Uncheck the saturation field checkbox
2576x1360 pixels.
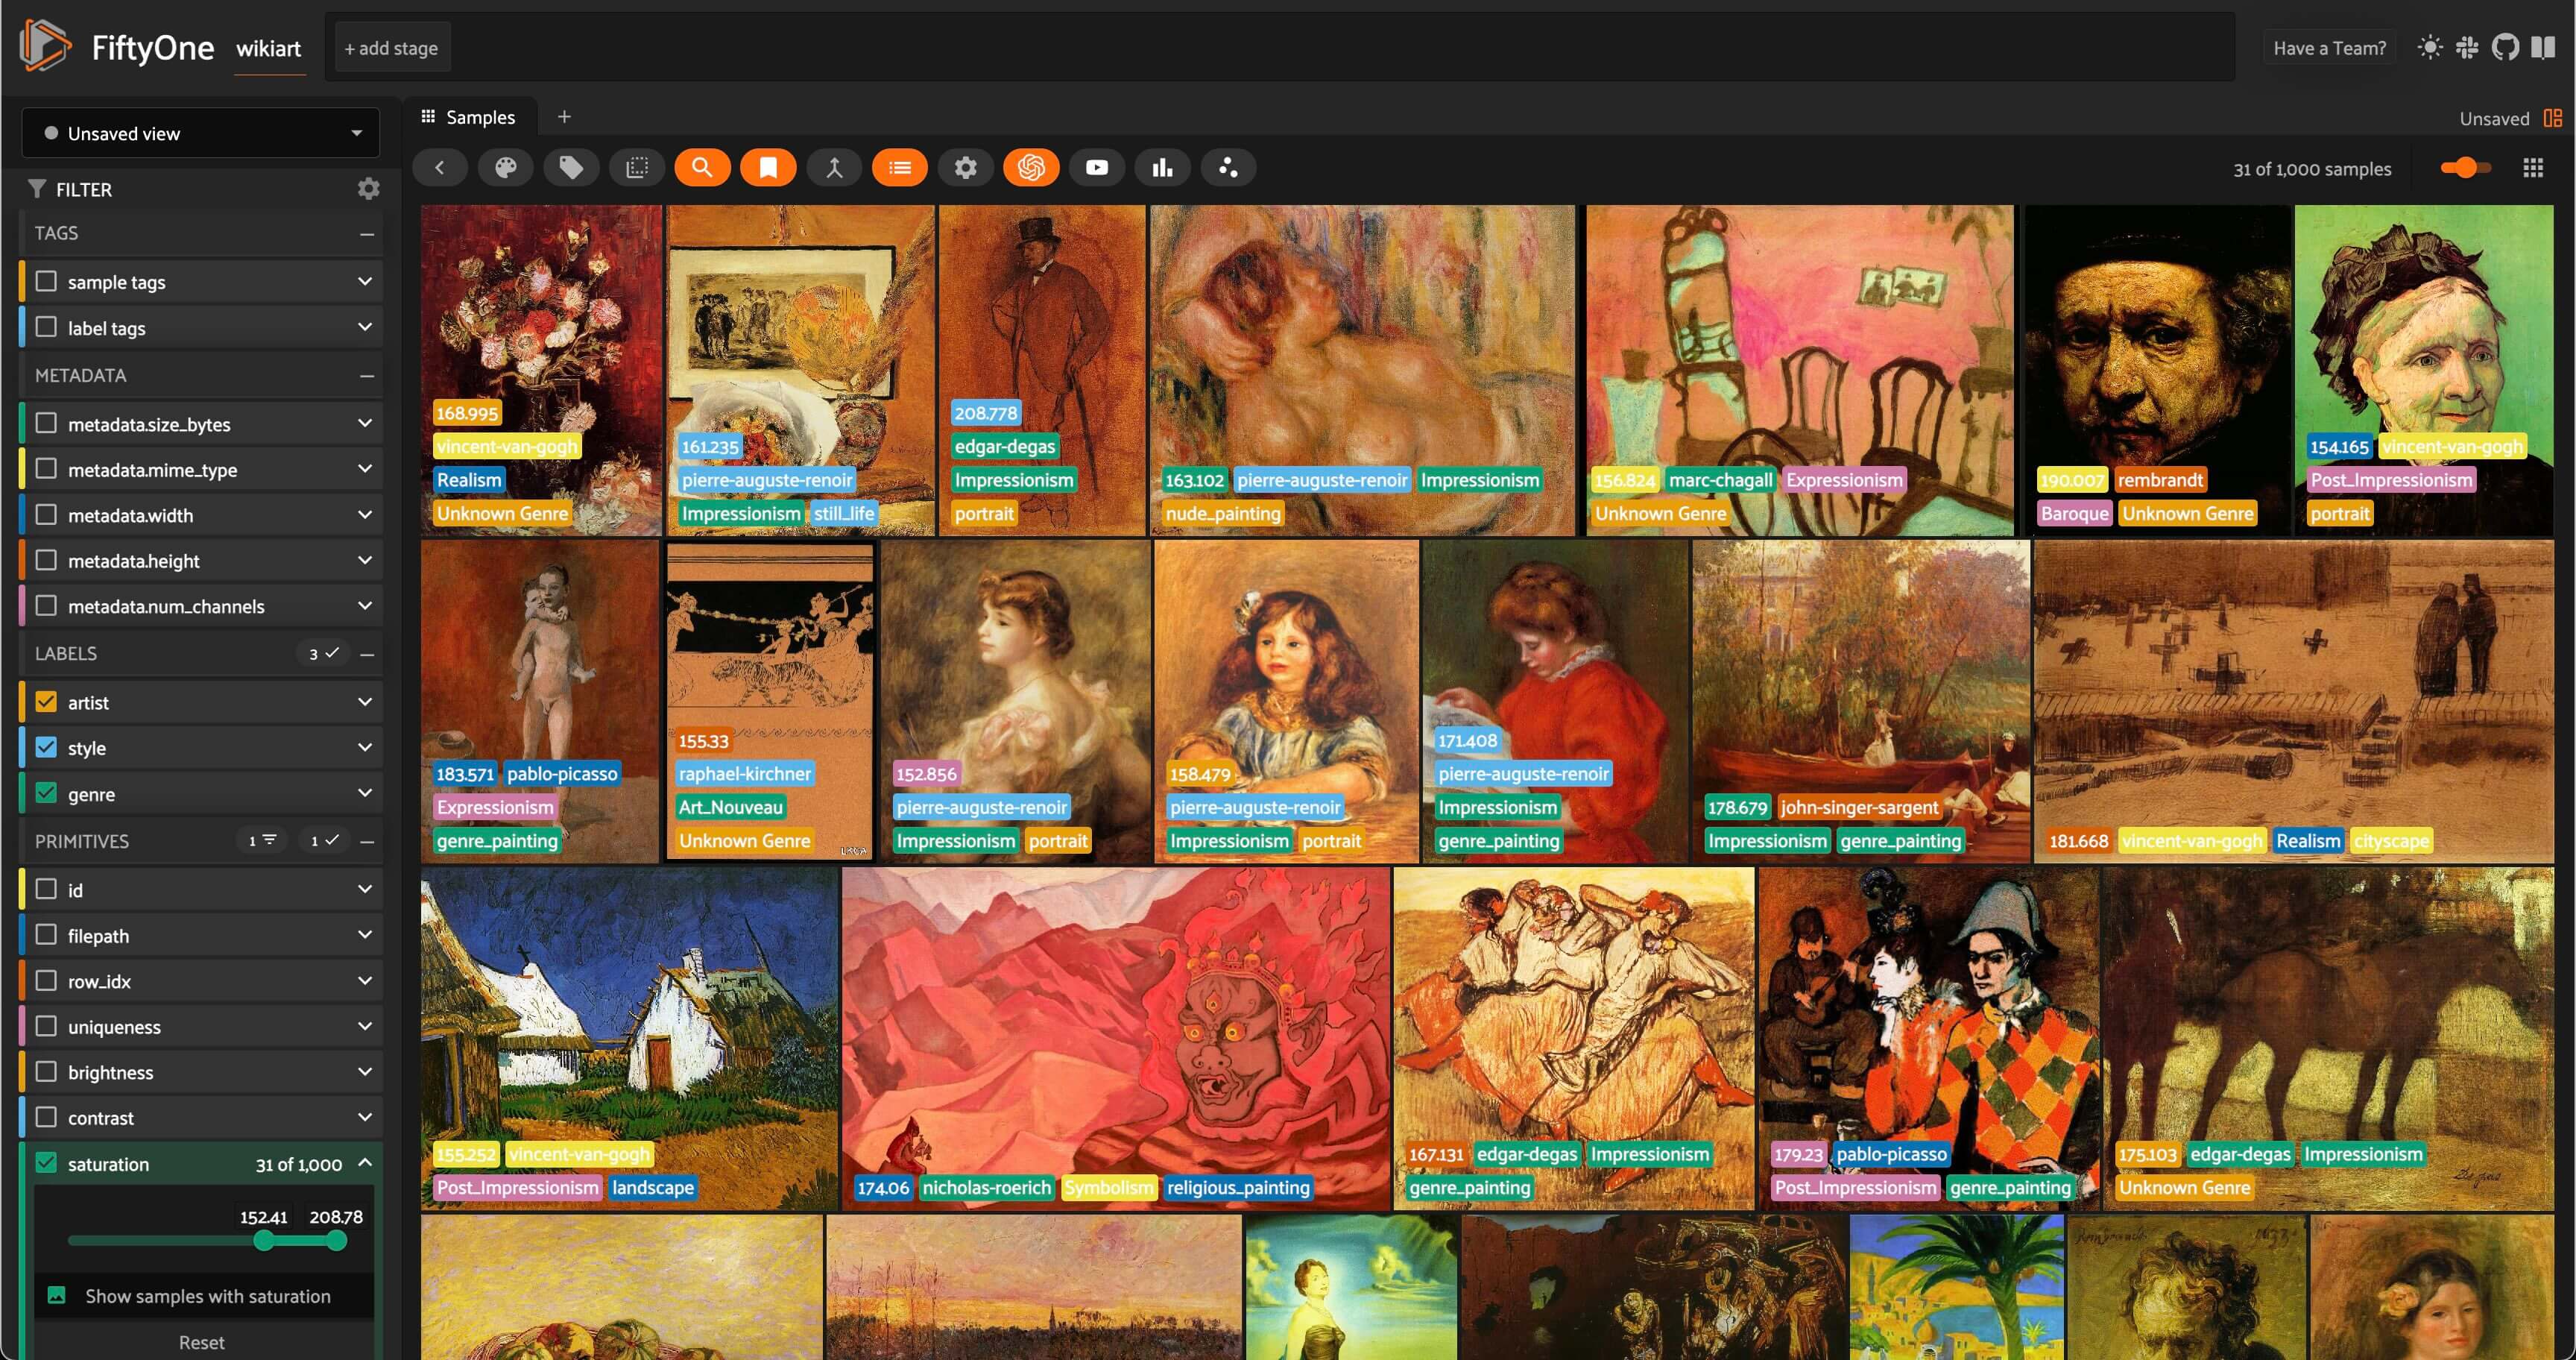tap(46, 1163)
